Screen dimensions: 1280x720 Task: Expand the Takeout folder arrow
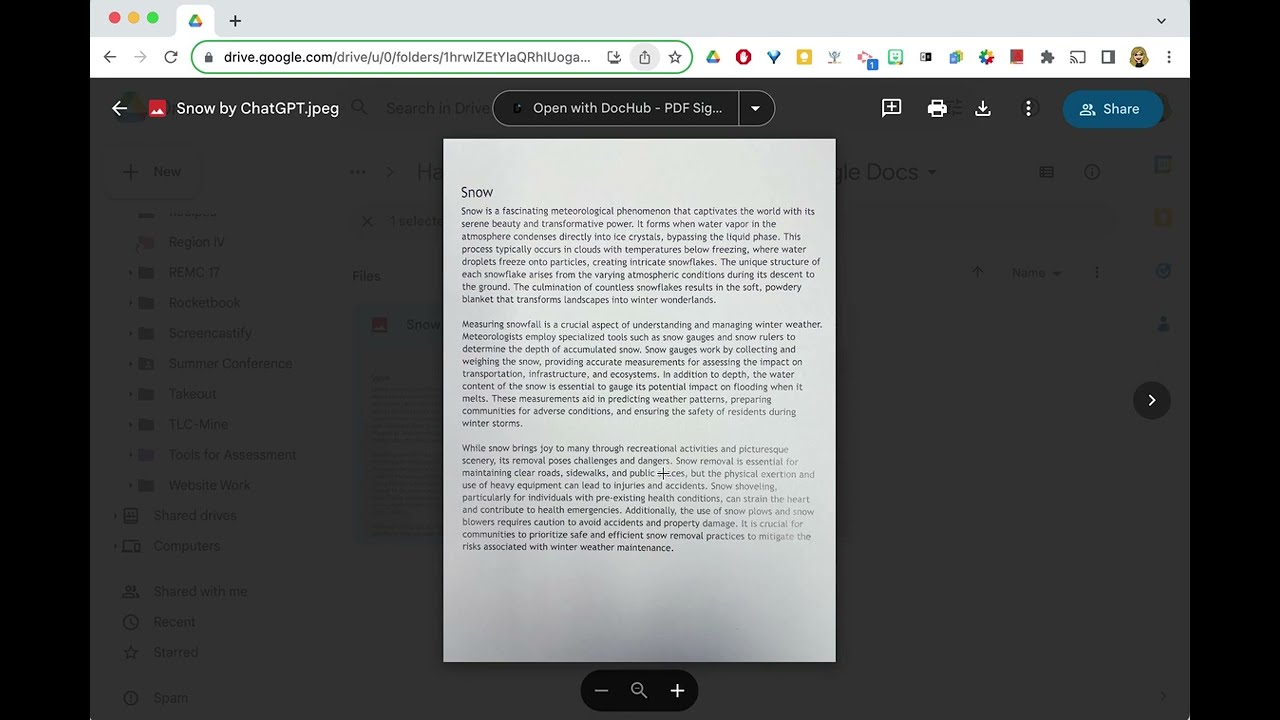click(x=130, y=394)
